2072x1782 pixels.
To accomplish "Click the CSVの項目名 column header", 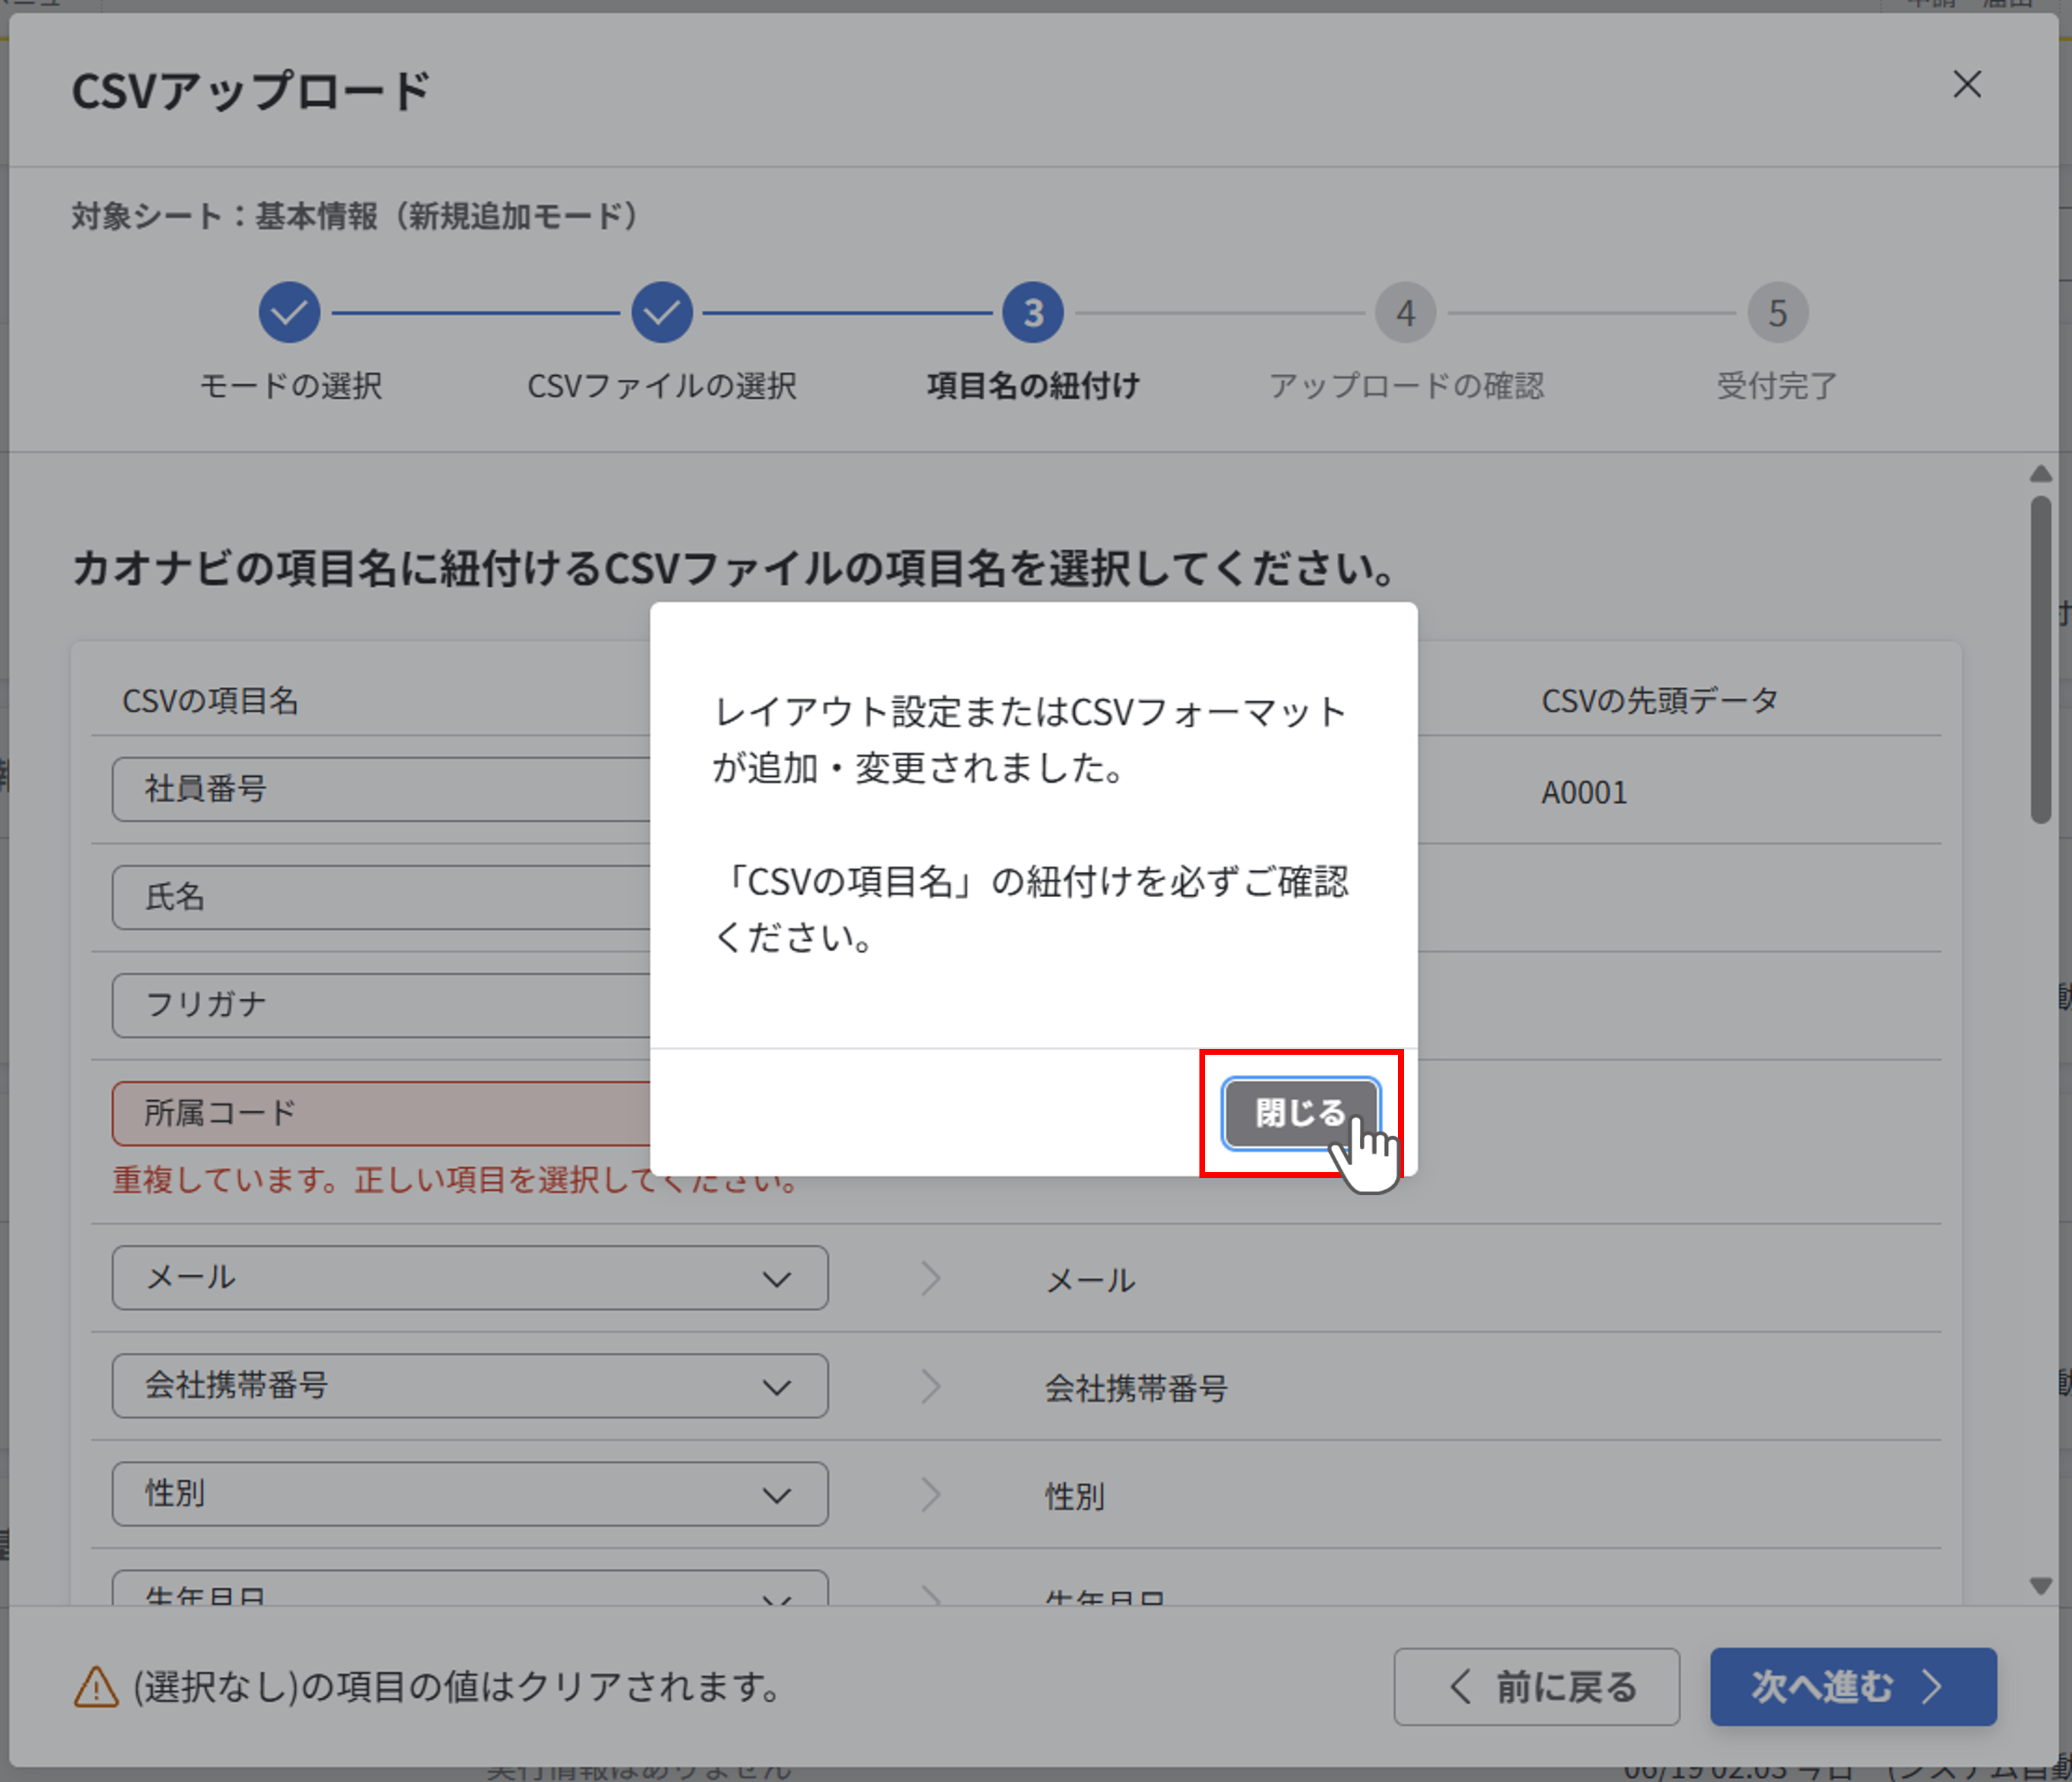I will point(210,700).
